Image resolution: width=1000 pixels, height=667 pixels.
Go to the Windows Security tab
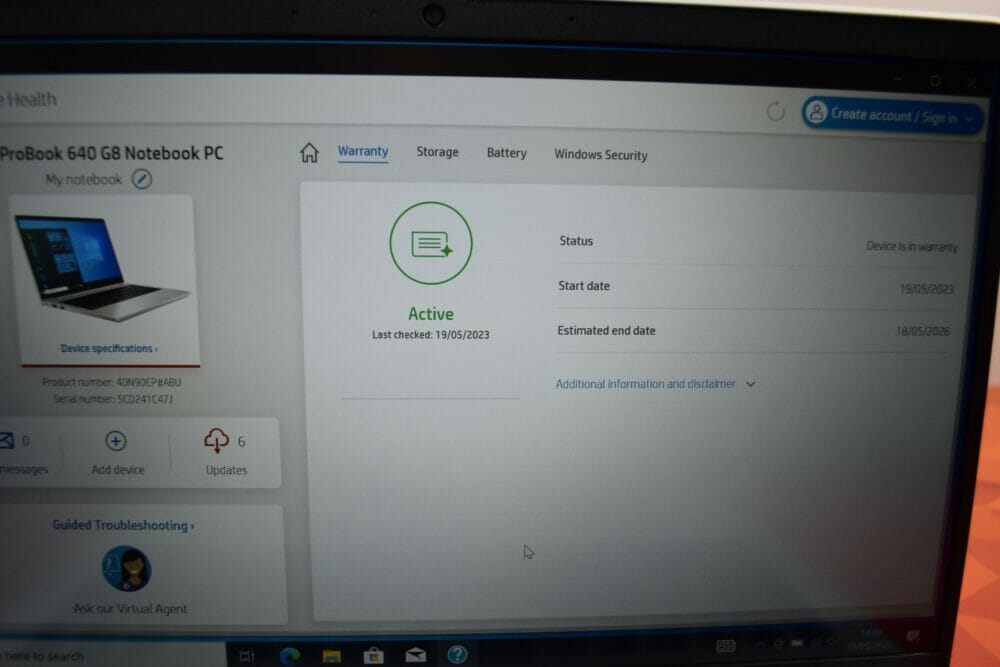click(601, 154)
